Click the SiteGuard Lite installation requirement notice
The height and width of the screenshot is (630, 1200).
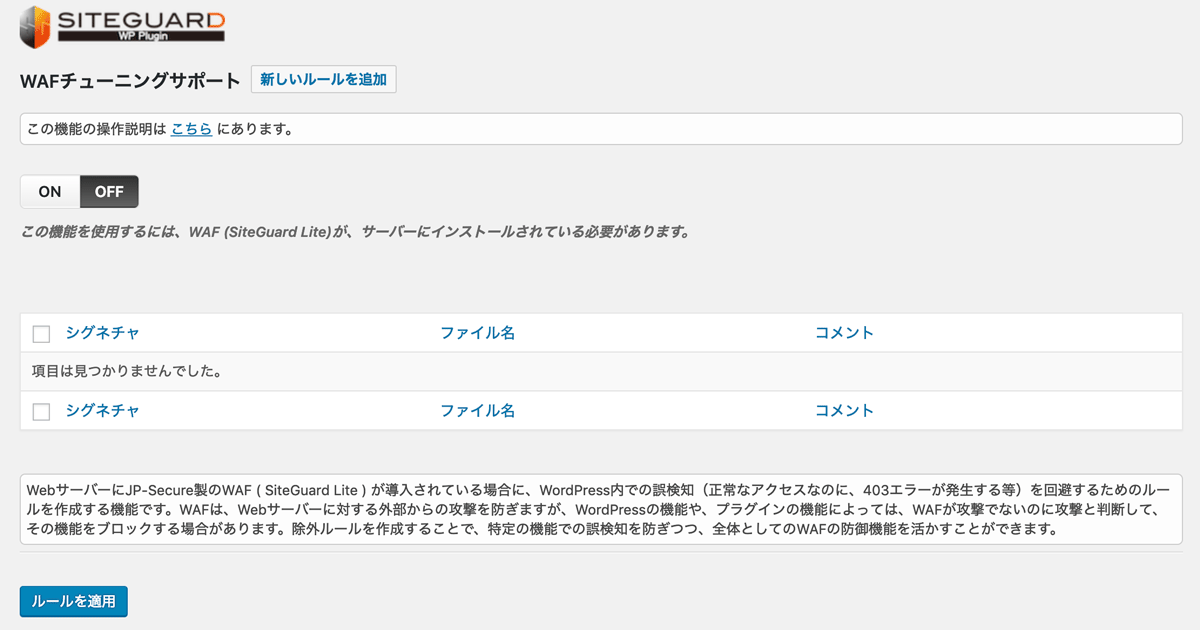point(356,232)
